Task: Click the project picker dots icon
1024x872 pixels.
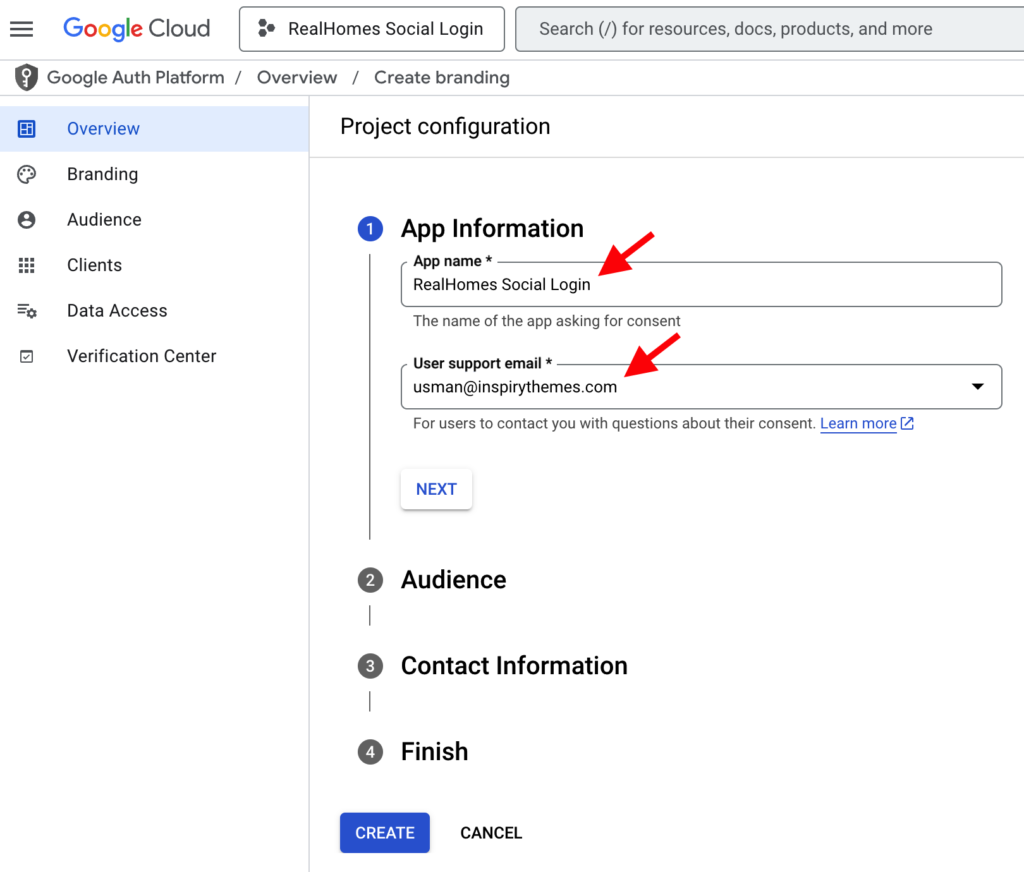Action: 266,28
